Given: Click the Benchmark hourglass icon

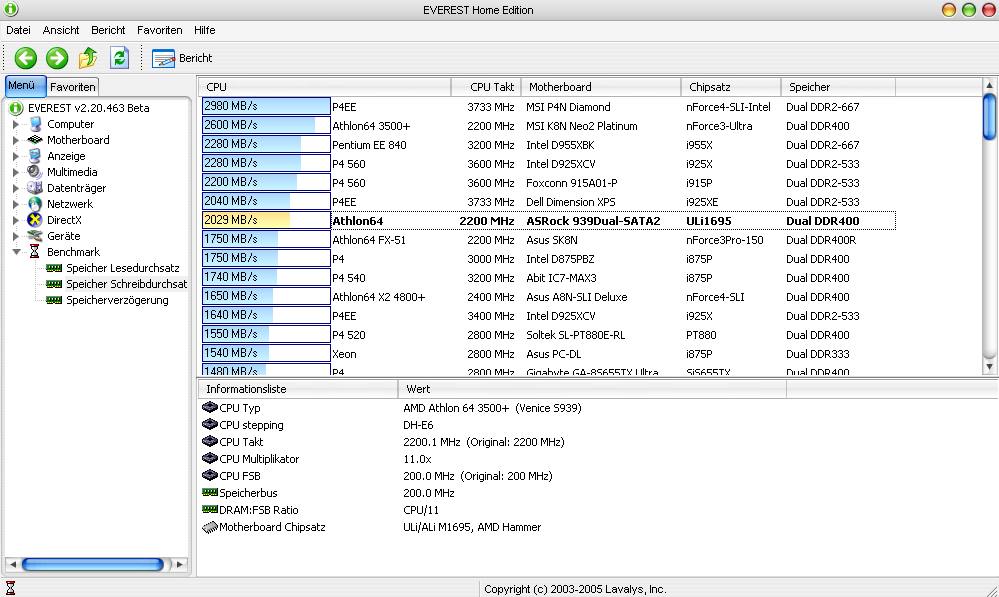Looking at the screenshot, I should pos(34,252).
